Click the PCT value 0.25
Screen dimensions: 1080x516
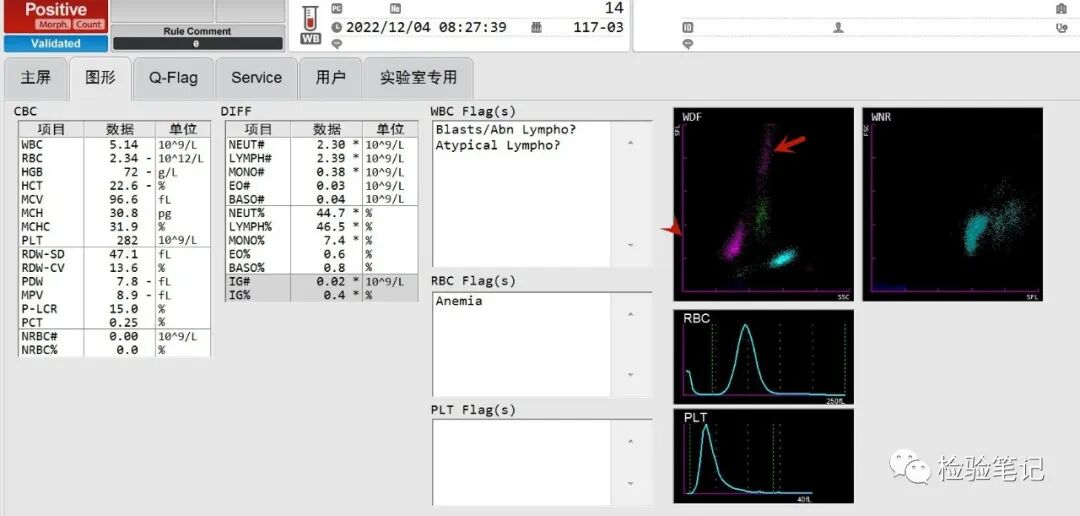[123, 322]
